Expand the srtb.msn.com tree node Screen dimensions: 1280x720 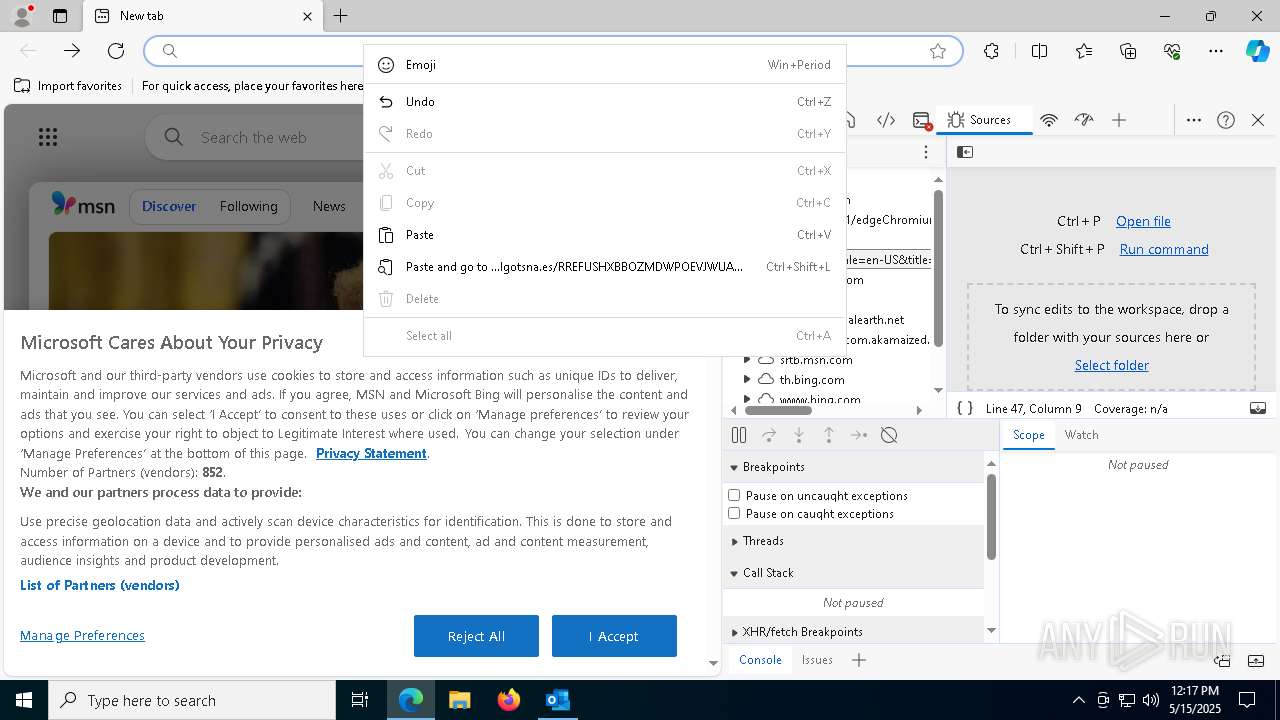point(747,359)
